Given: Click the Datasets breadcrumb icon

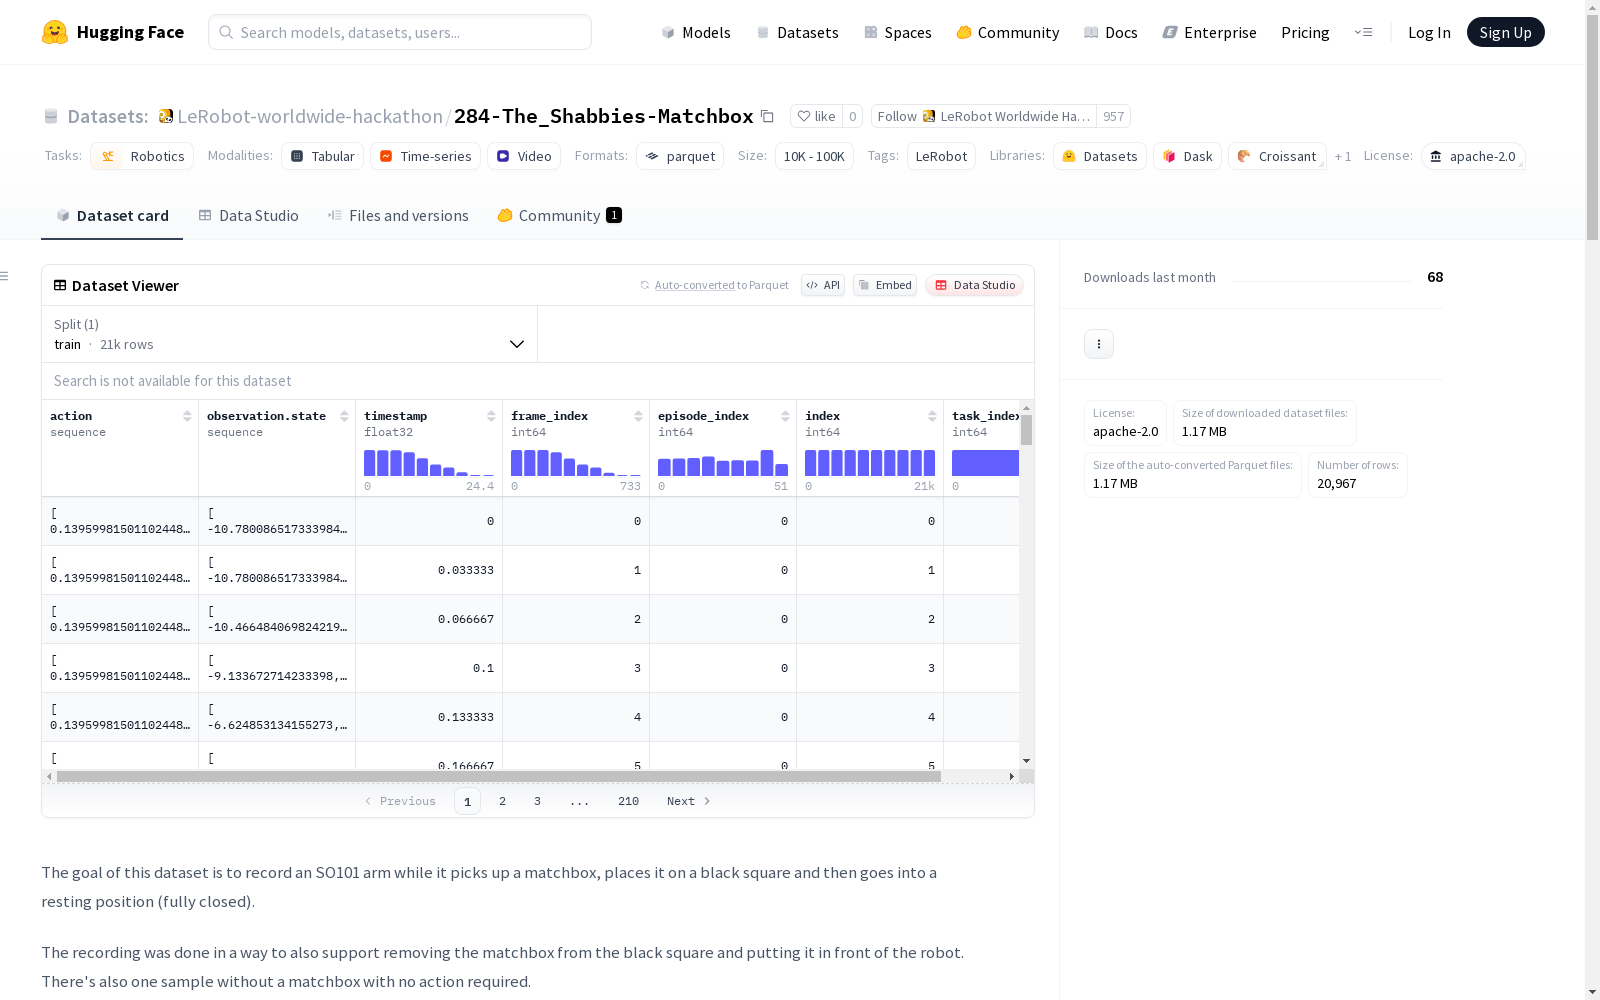Looking at the screenshot, I should pos(51,117).
